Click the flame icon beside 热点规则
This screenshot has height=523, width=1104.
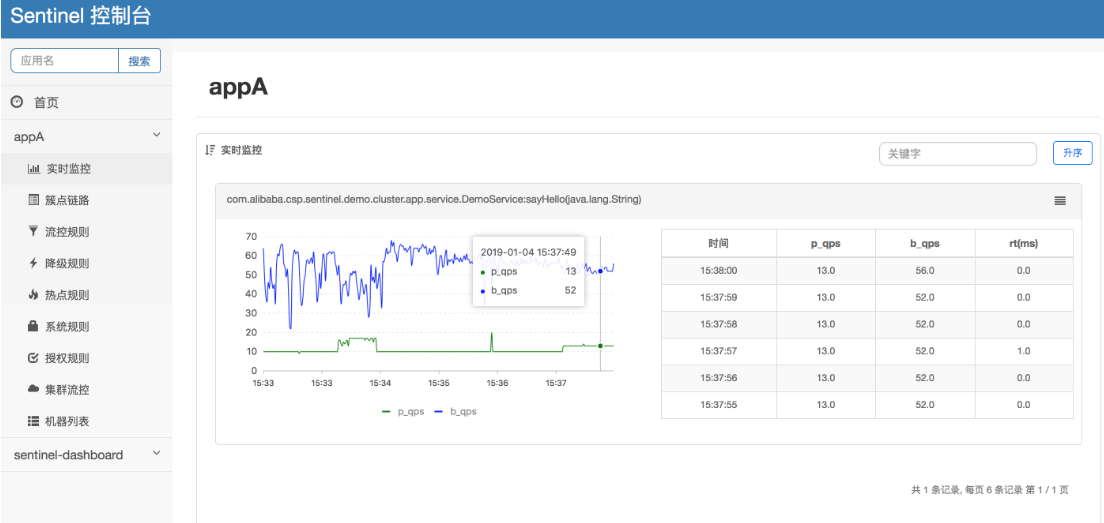coord(33,295)
